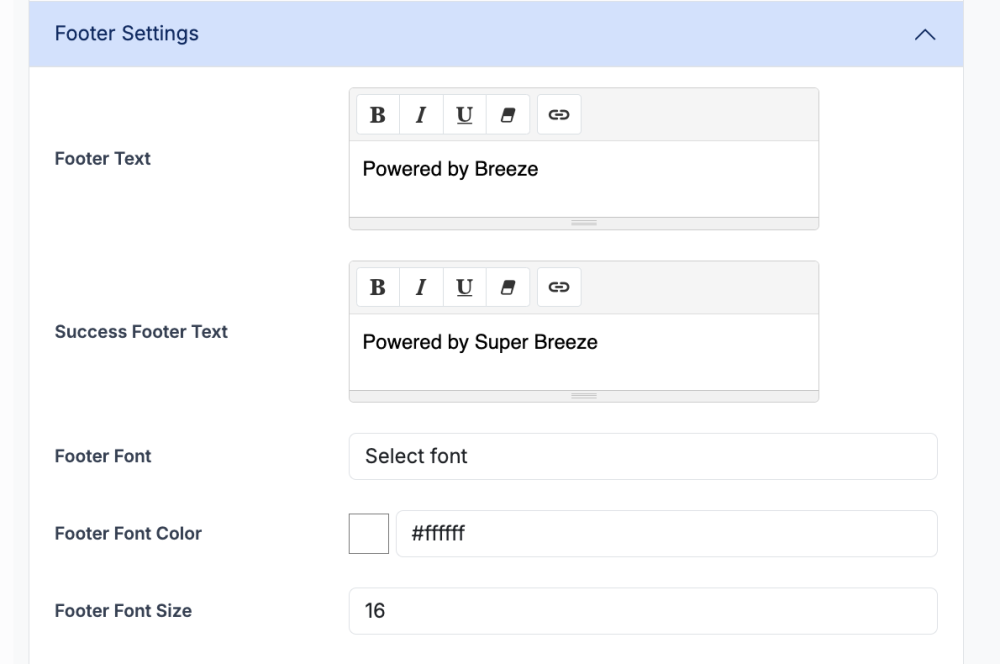Image resolution: width=1000 pixels, height=664 pixels.
Task: Click Italic icon in Footer Text editor
Action: click(x=421, y=115)
